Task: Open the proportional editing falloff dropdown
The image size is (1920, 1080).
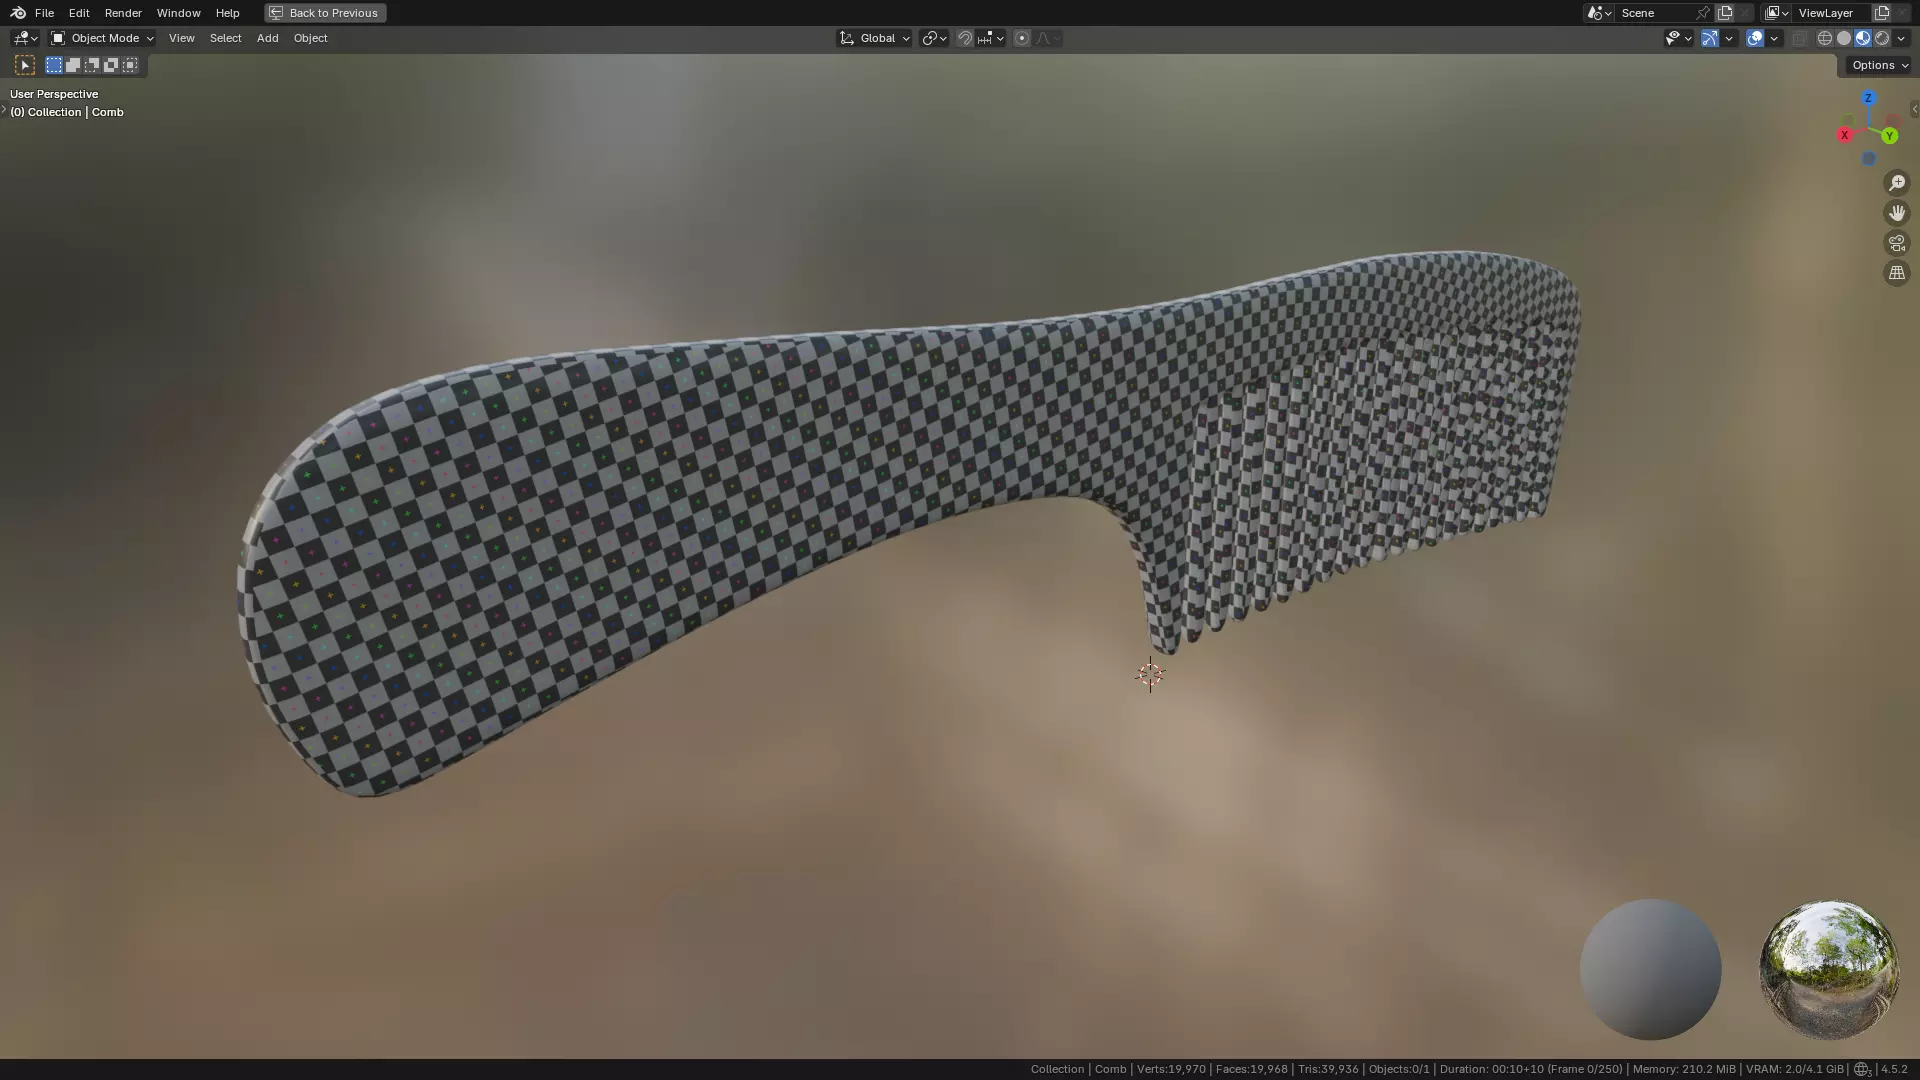Action: (x=1048, y=38)
